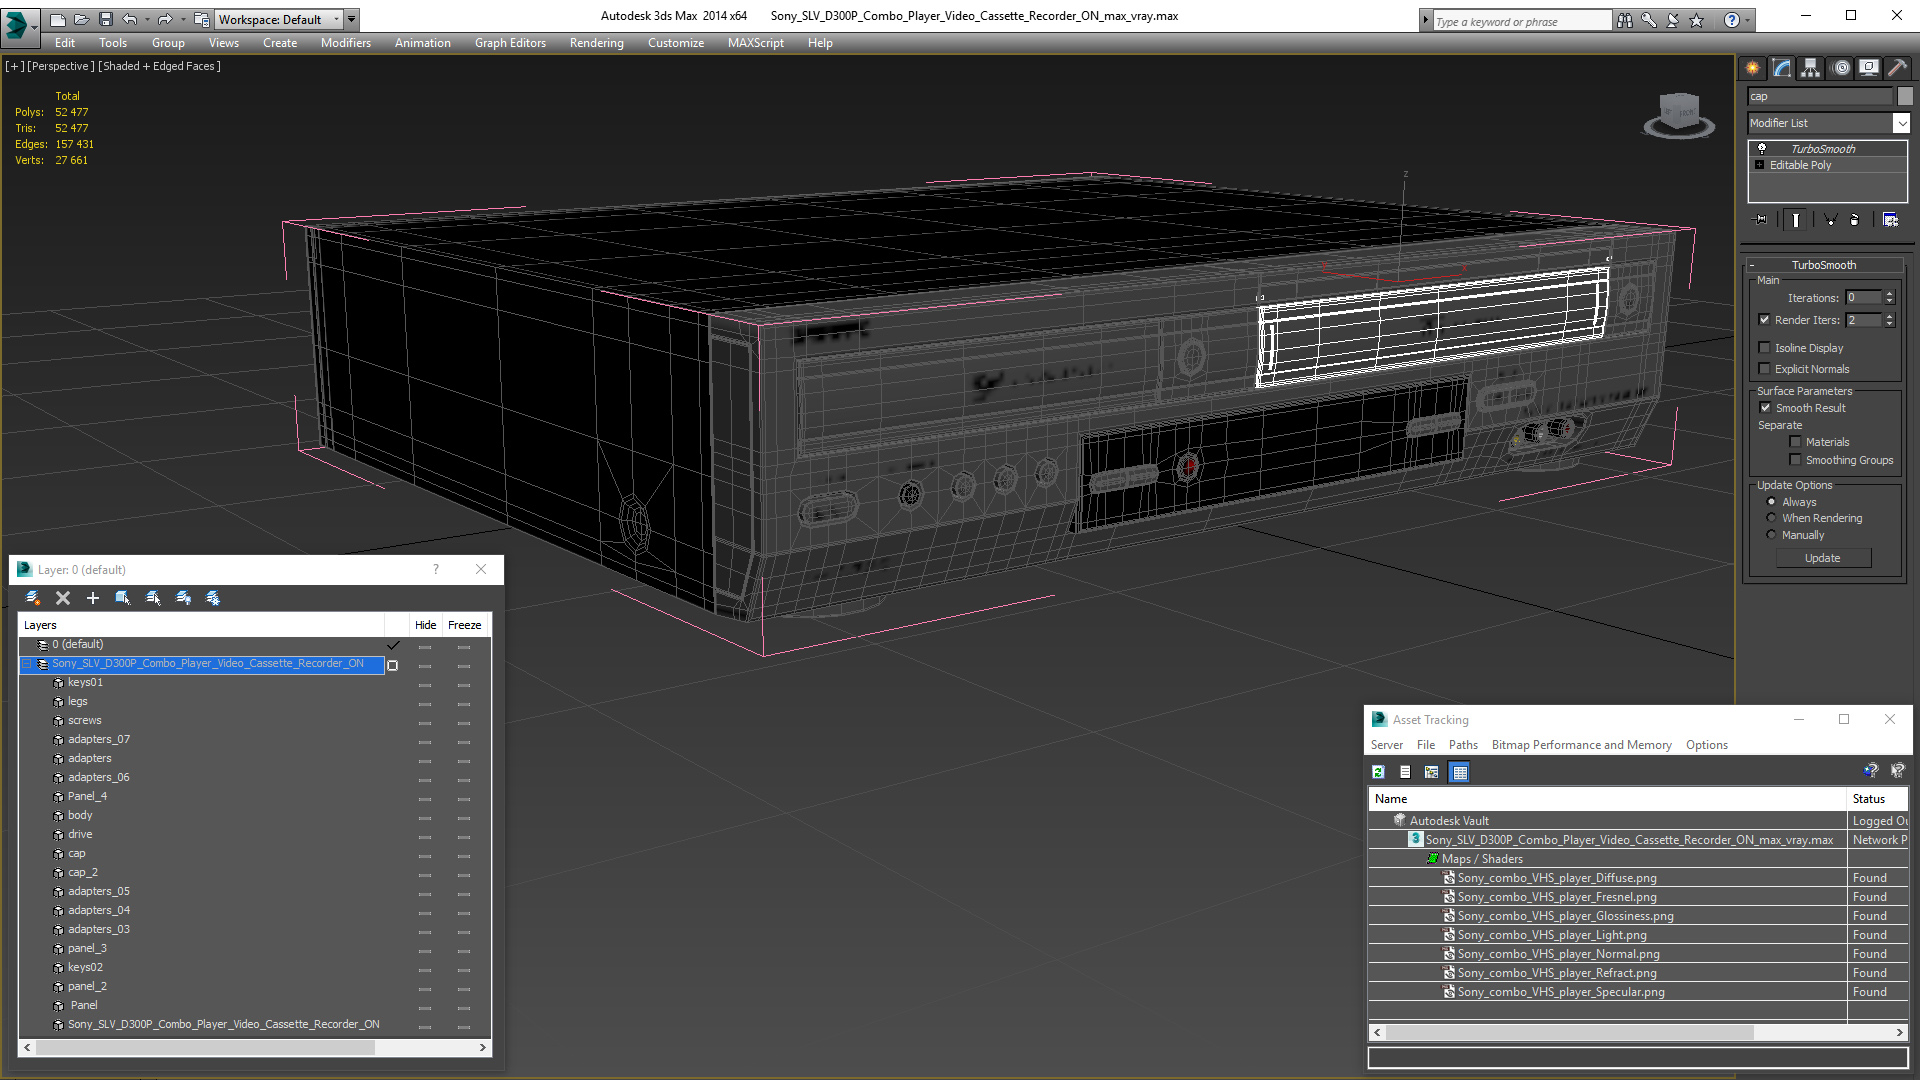Click Show End Result toggle icon
The image size is (1920, 1080).
pos(1795,219)
